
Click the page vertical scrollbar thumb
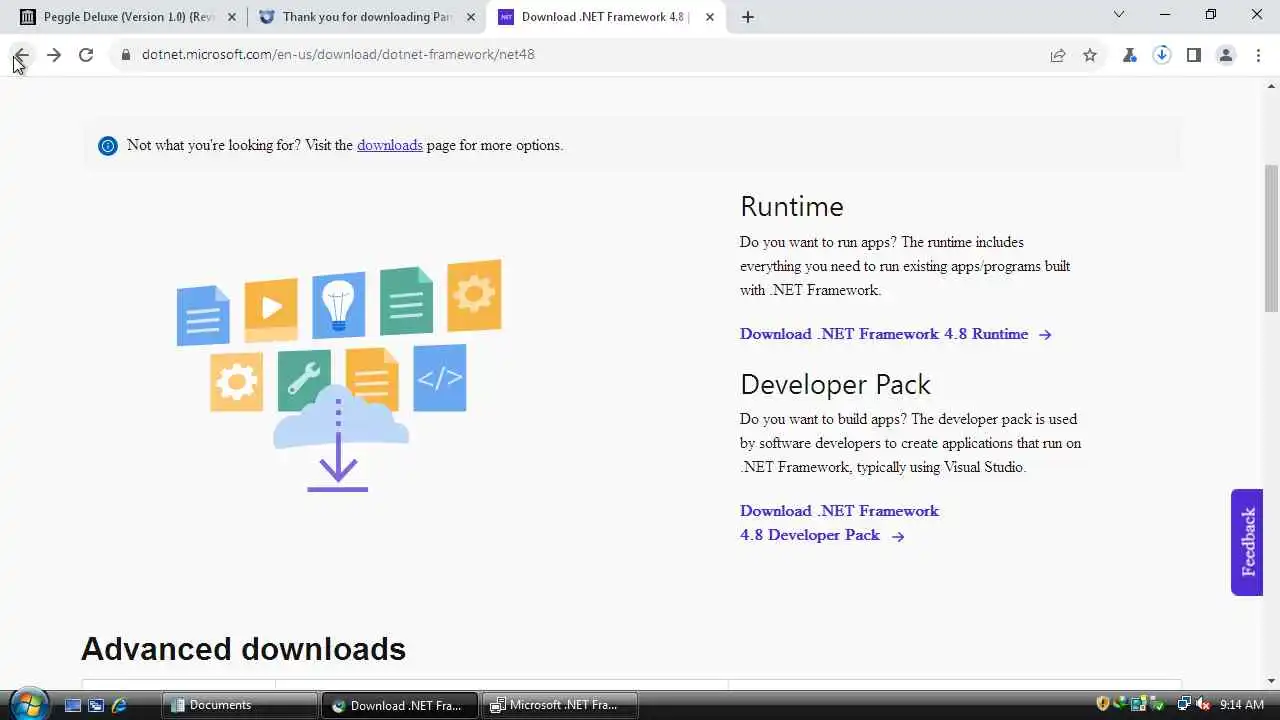[1271, 238]
